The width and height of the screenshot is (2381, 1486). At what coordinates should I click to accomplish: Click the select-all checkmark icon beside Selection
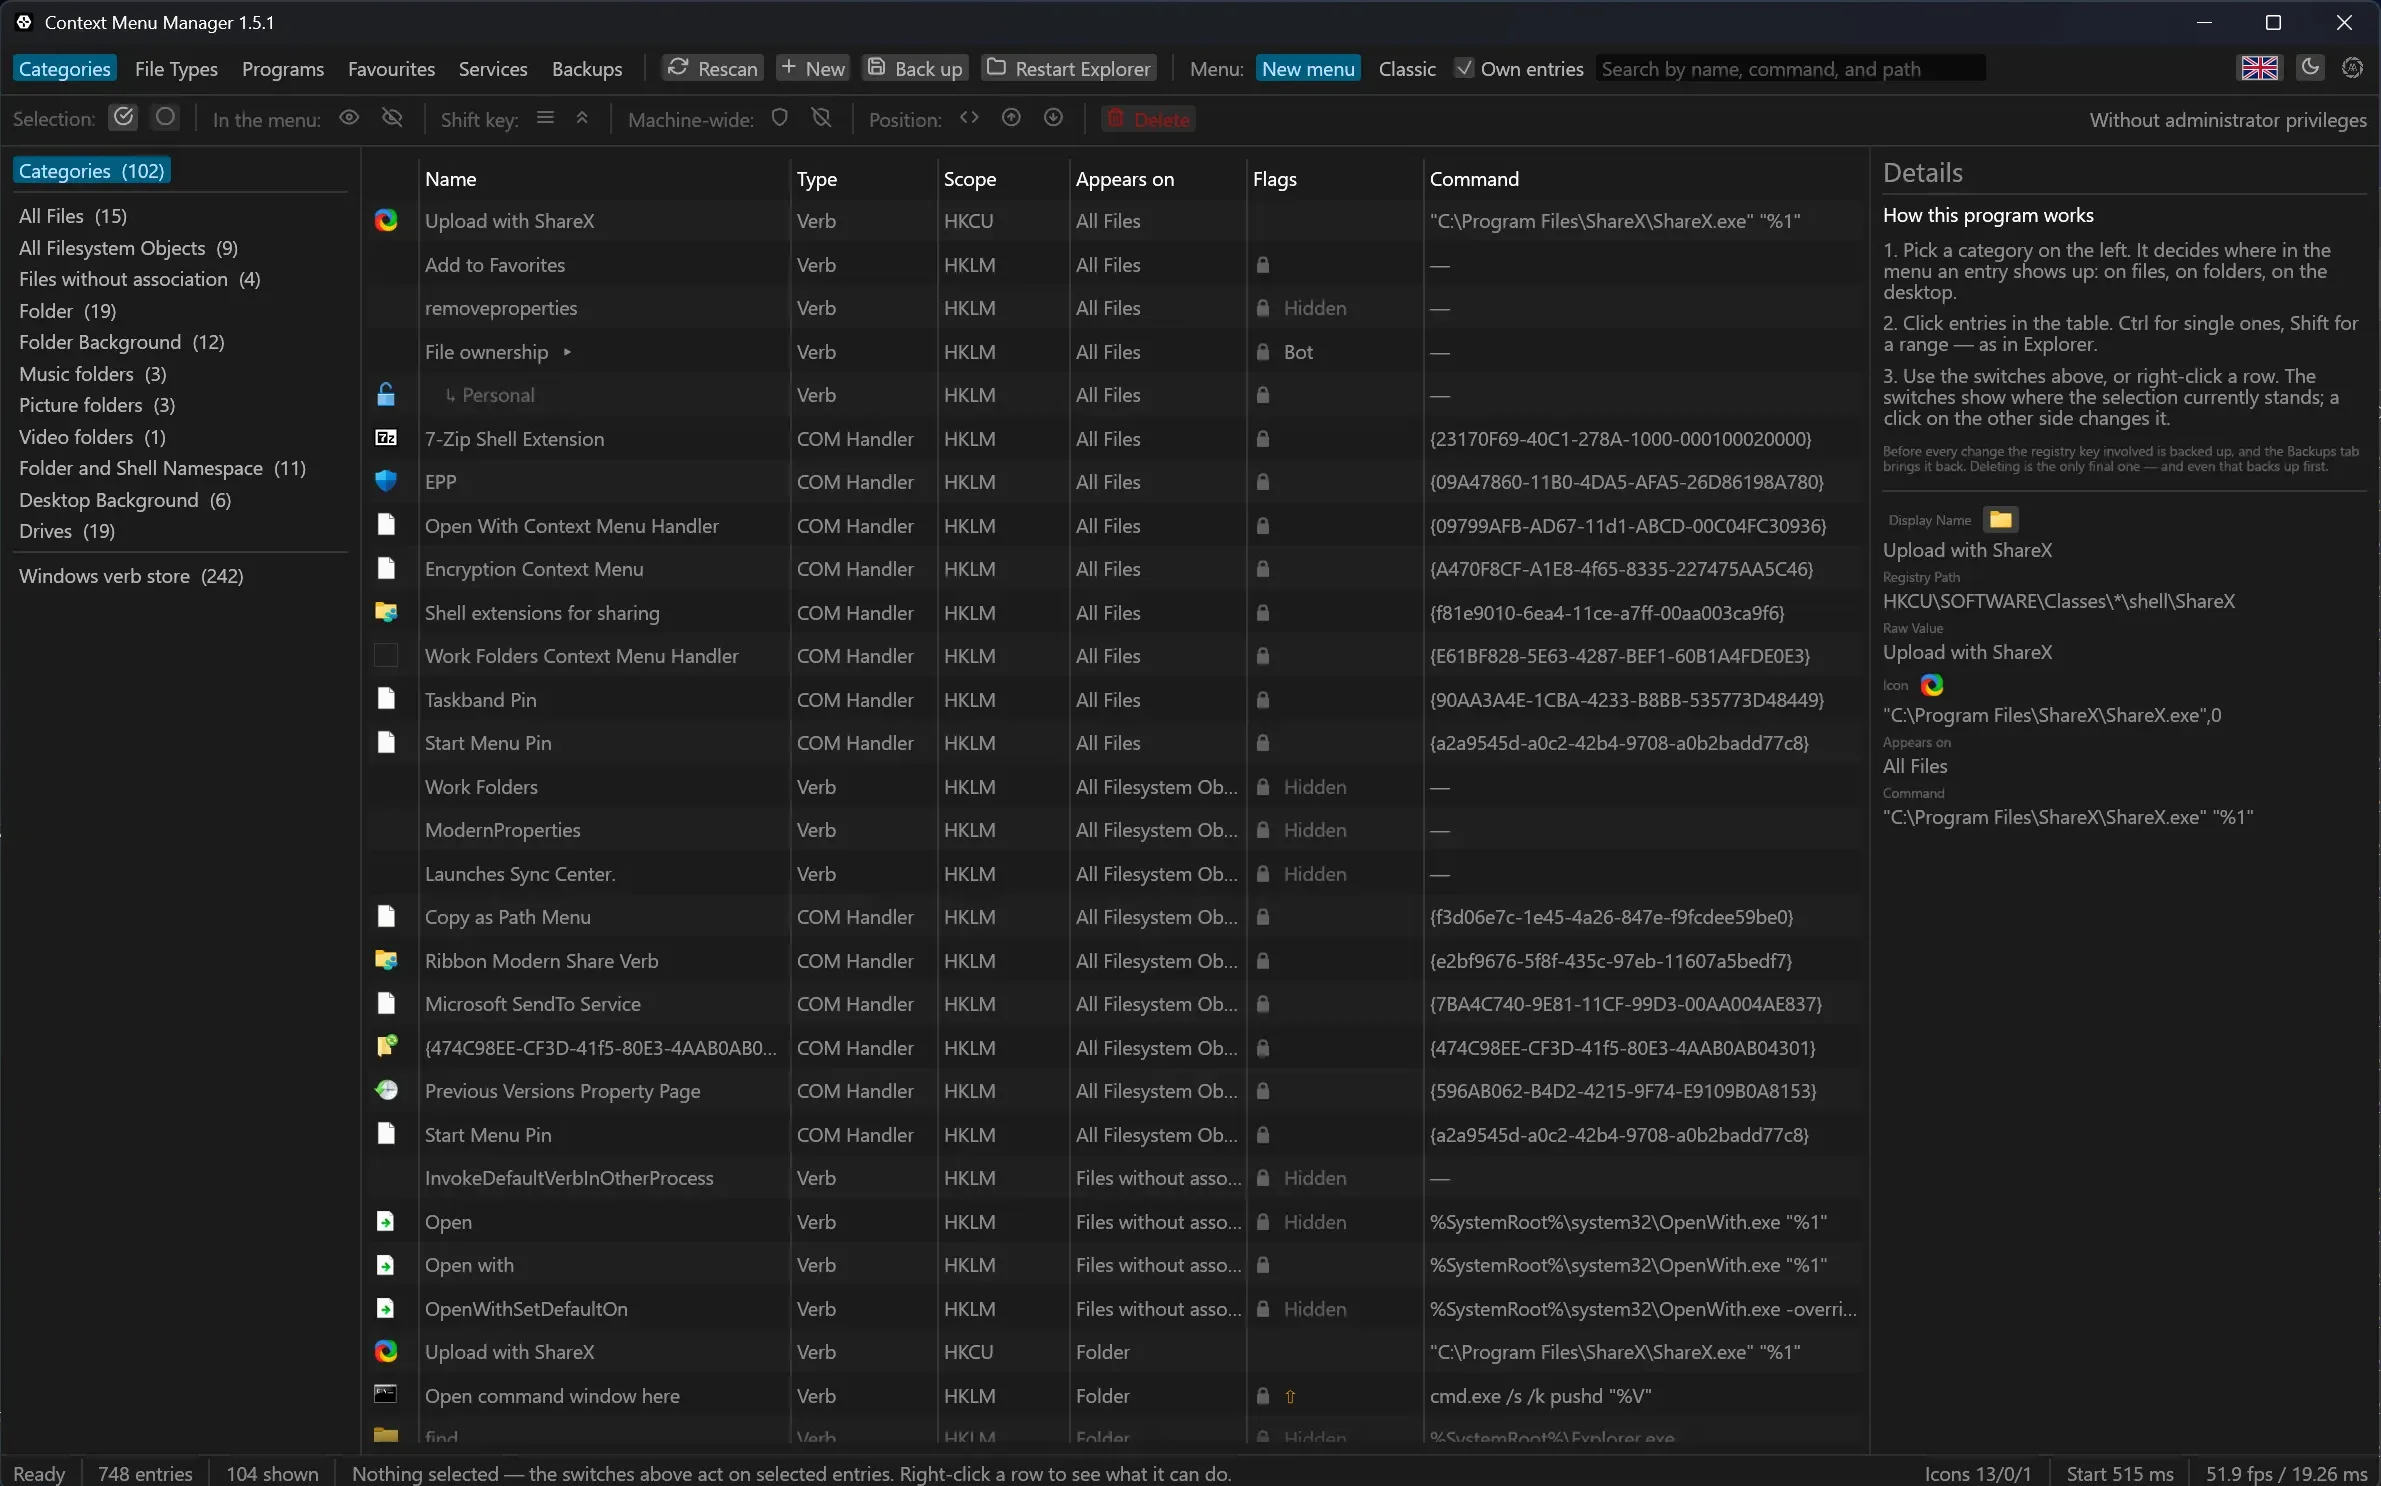123,118
